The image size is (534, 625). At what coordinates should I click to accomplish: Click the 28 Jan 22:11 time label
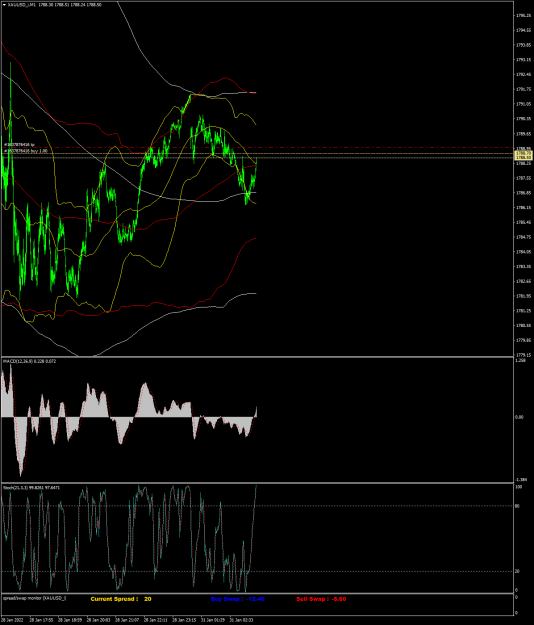click(x=156, y=620)
